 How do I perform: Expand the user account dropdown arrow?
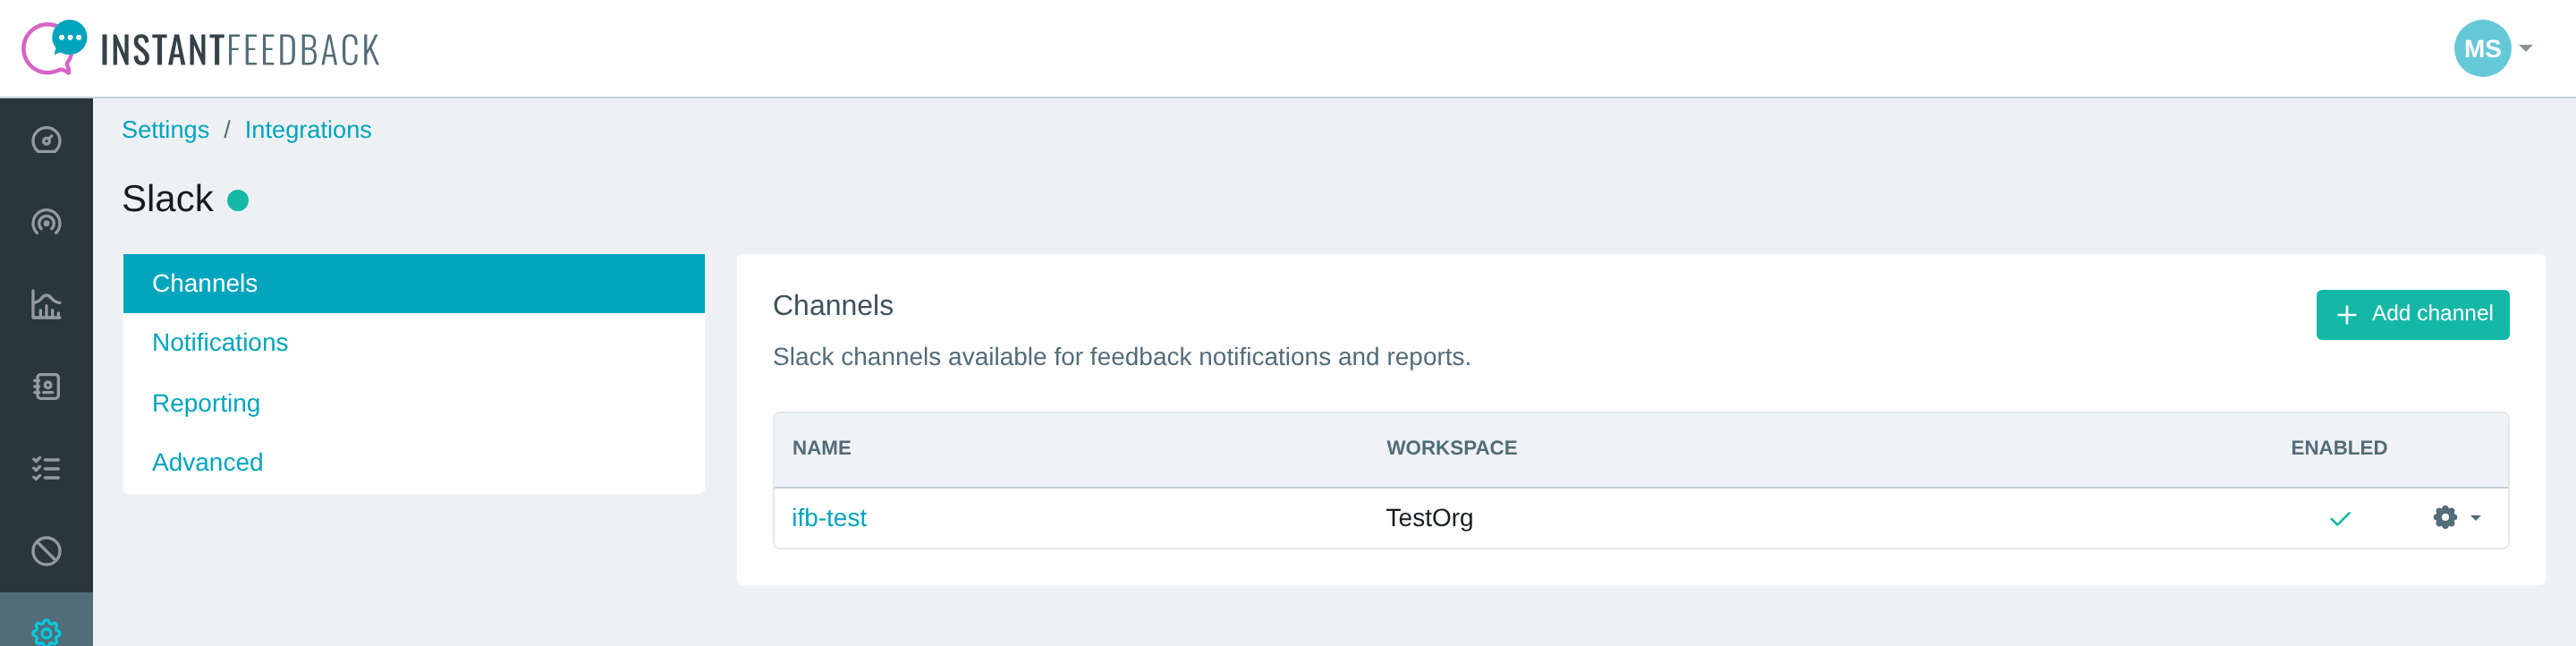coord(2525,48)
